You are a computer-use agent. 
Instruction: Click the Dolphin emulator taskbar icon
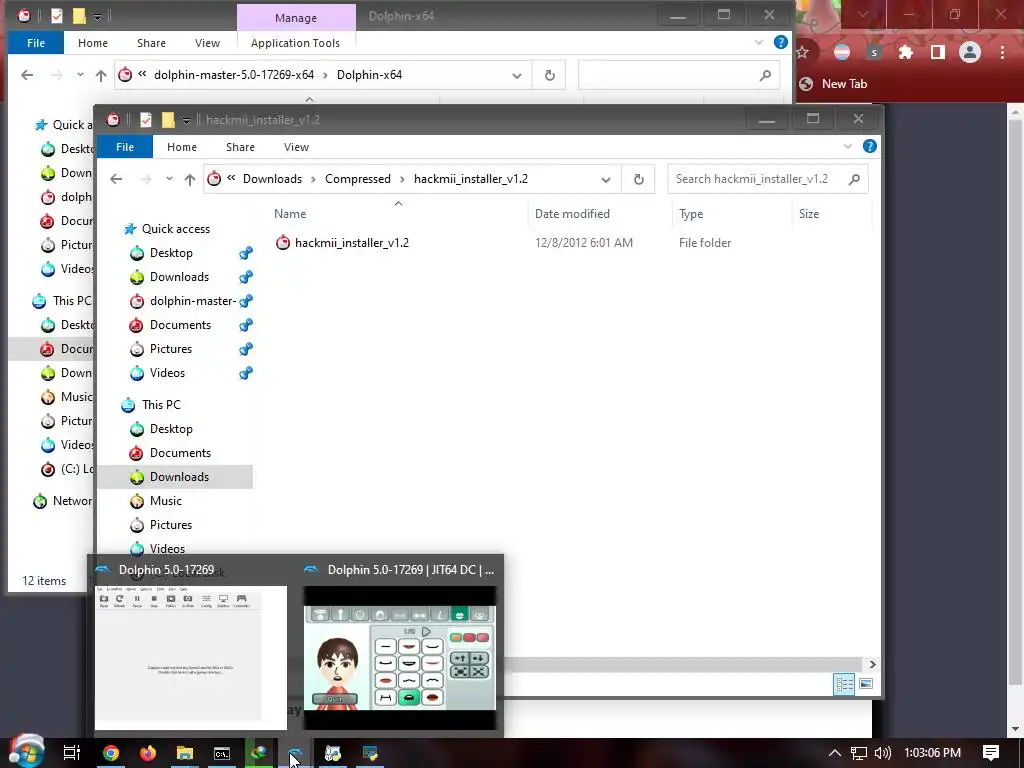(x=296, y=753)
